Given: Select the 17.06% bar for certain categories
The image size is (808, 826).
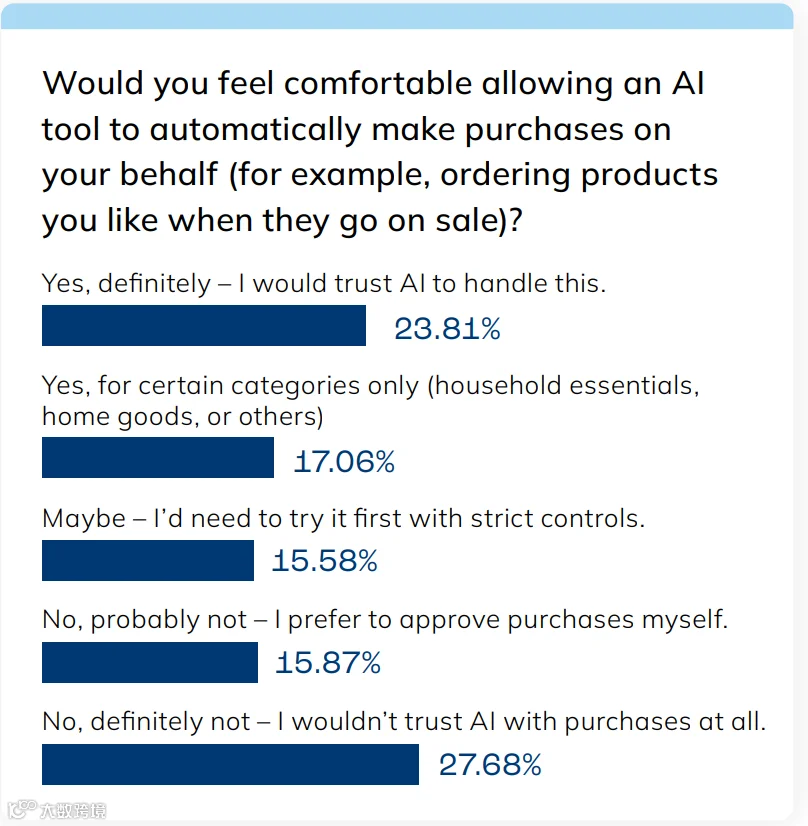Looking at the screenshot, I should coord(158,458).
